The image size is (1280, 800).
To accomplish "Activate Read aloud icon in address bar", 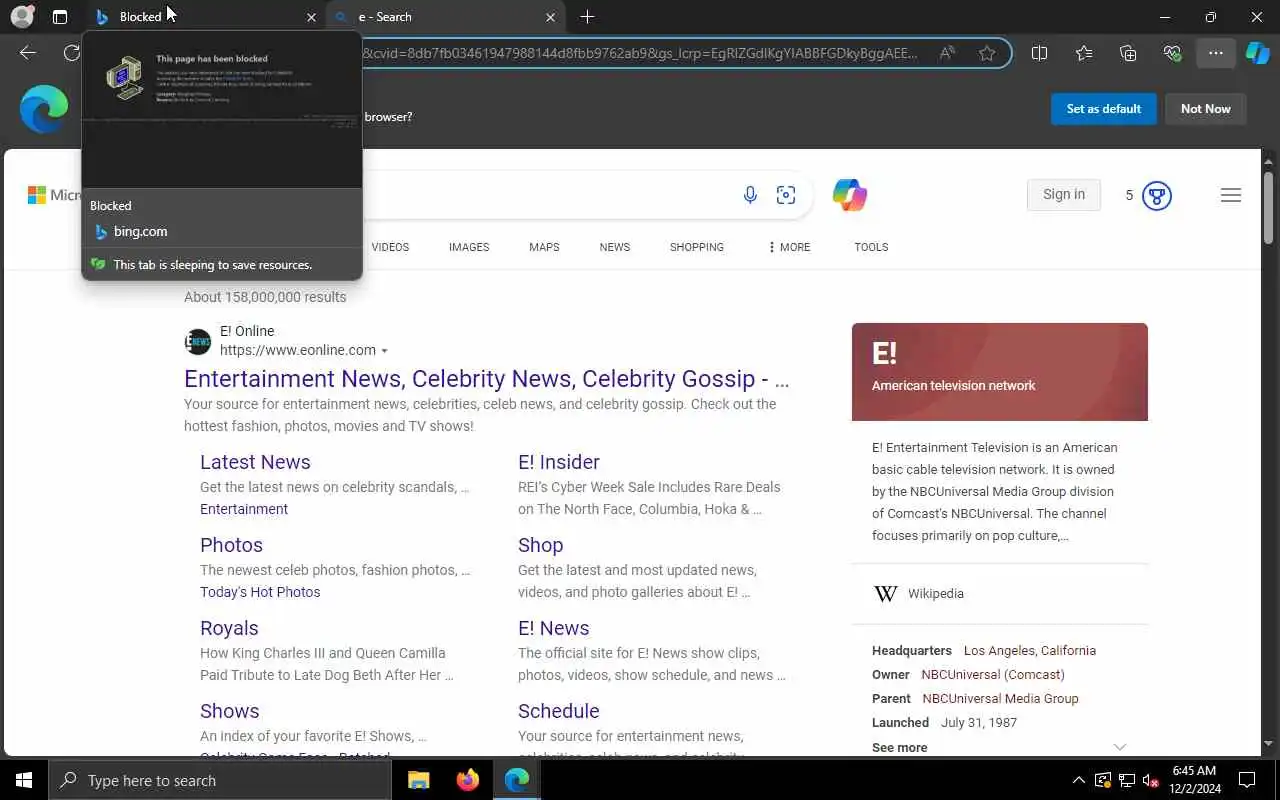I will click(x=947, y=53).
